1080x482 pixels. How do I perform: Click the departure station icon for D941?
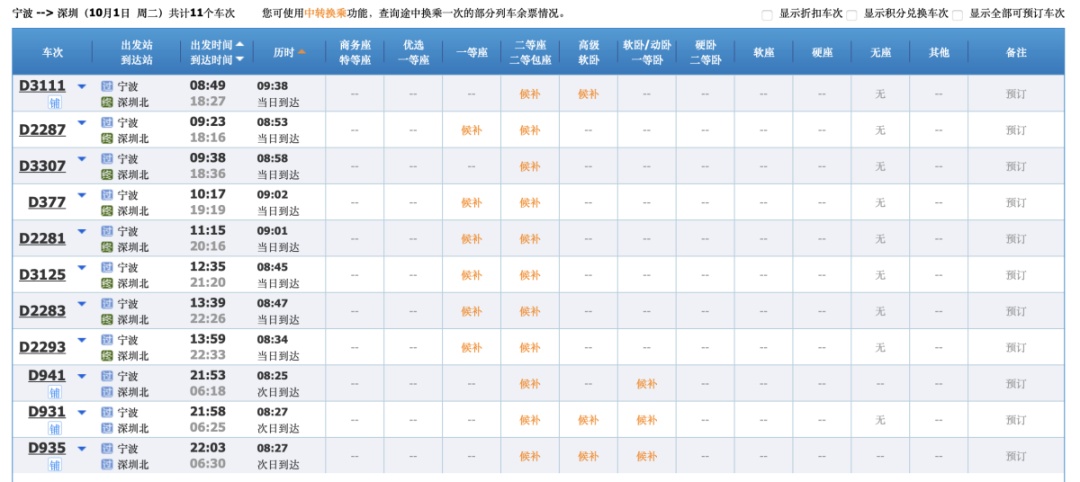[107, 376]
